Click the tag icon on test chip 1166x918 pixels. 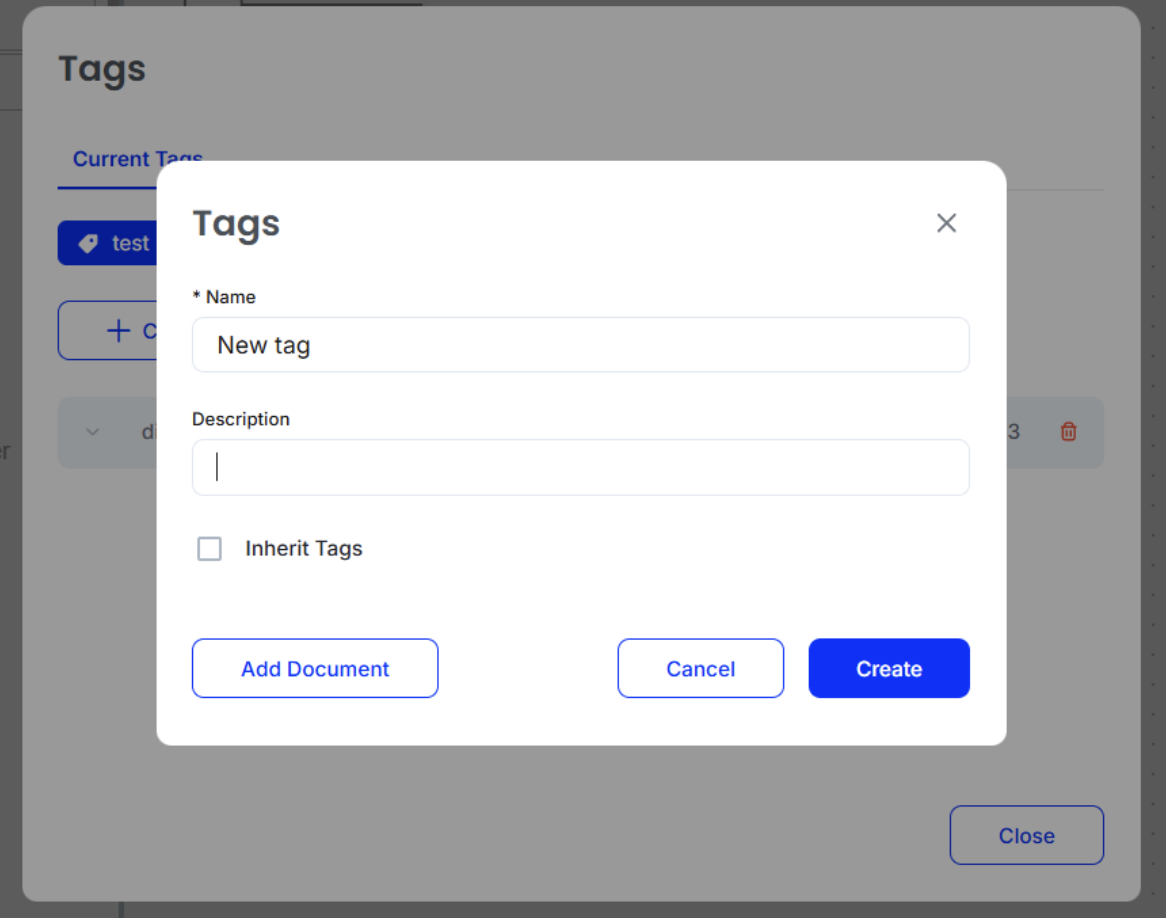[88, 244]
